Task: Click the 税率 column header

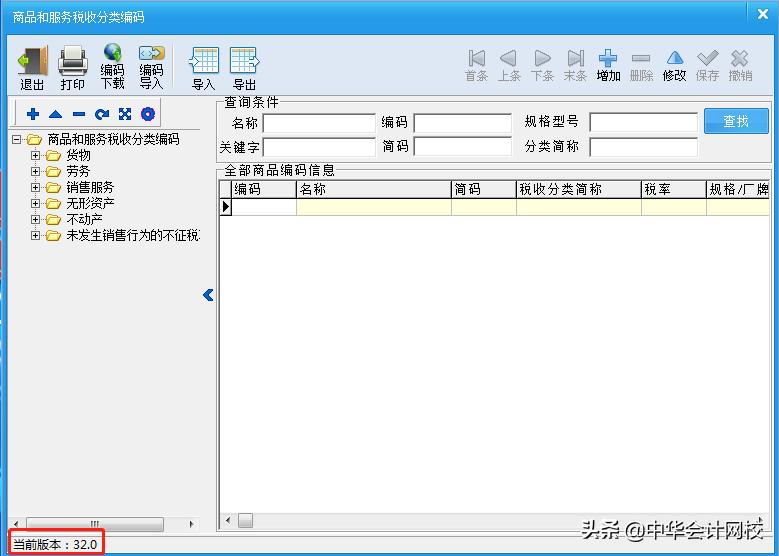Action: tap(674, 189)
